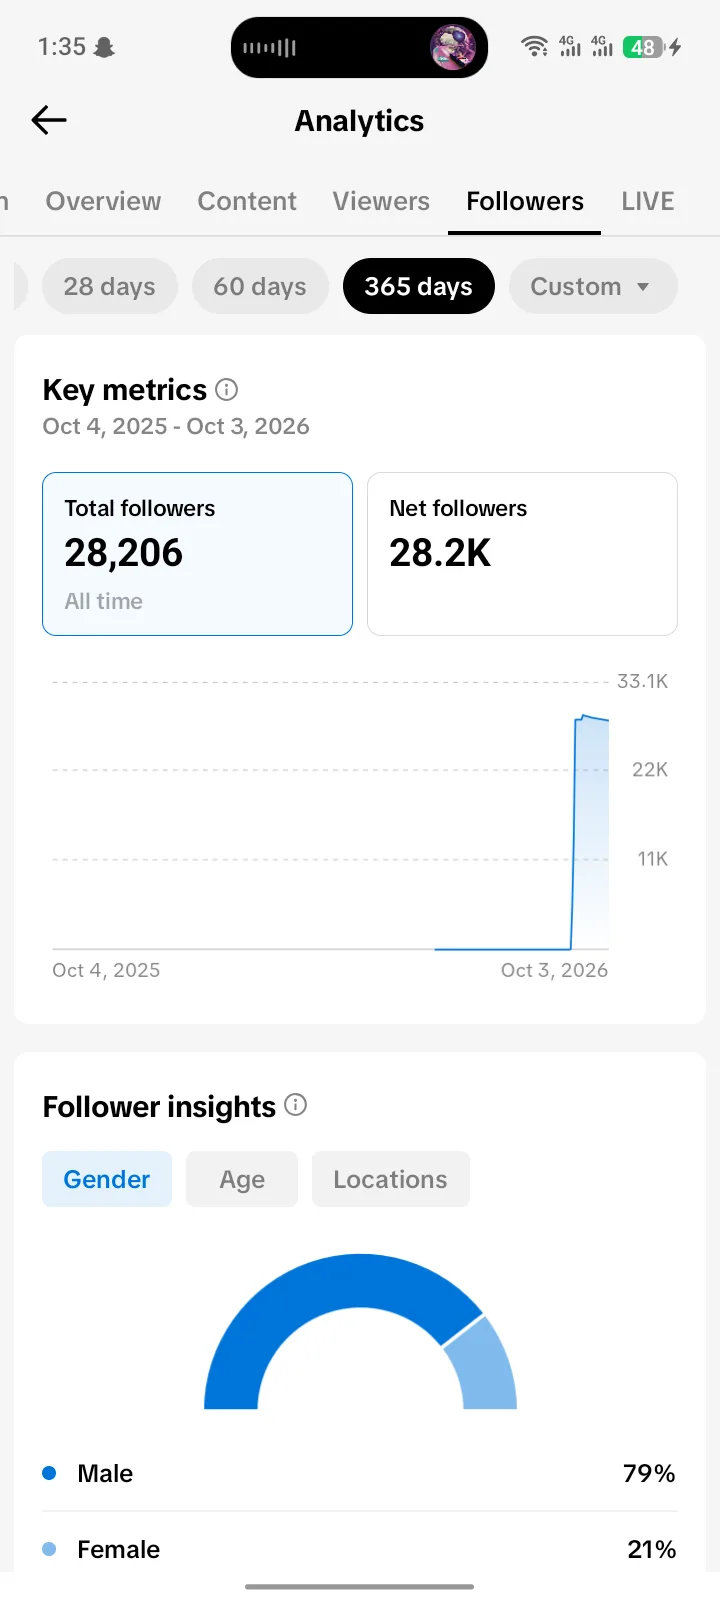
Task: Open Key metrics info icon
Action: coord(227,389)
